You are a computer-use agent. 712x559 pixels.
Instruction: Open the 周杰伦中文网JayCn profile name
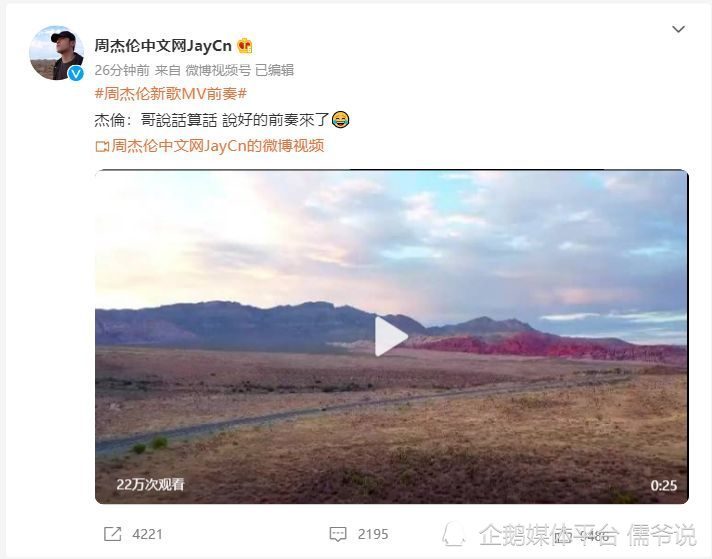(x=163, y=46)
